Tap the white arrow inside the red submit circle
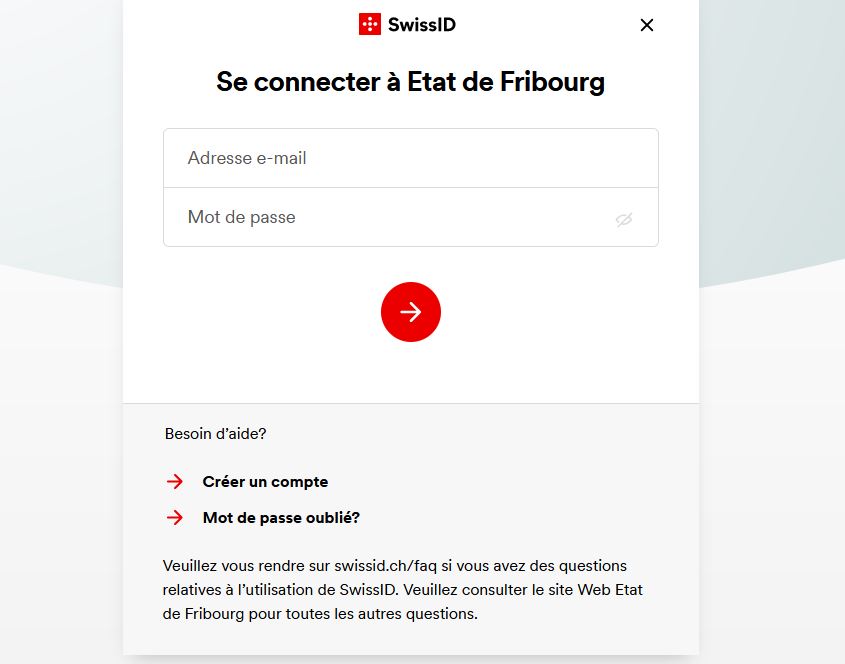This screenshot has width=845, height=664. click(x=410, y=311)
